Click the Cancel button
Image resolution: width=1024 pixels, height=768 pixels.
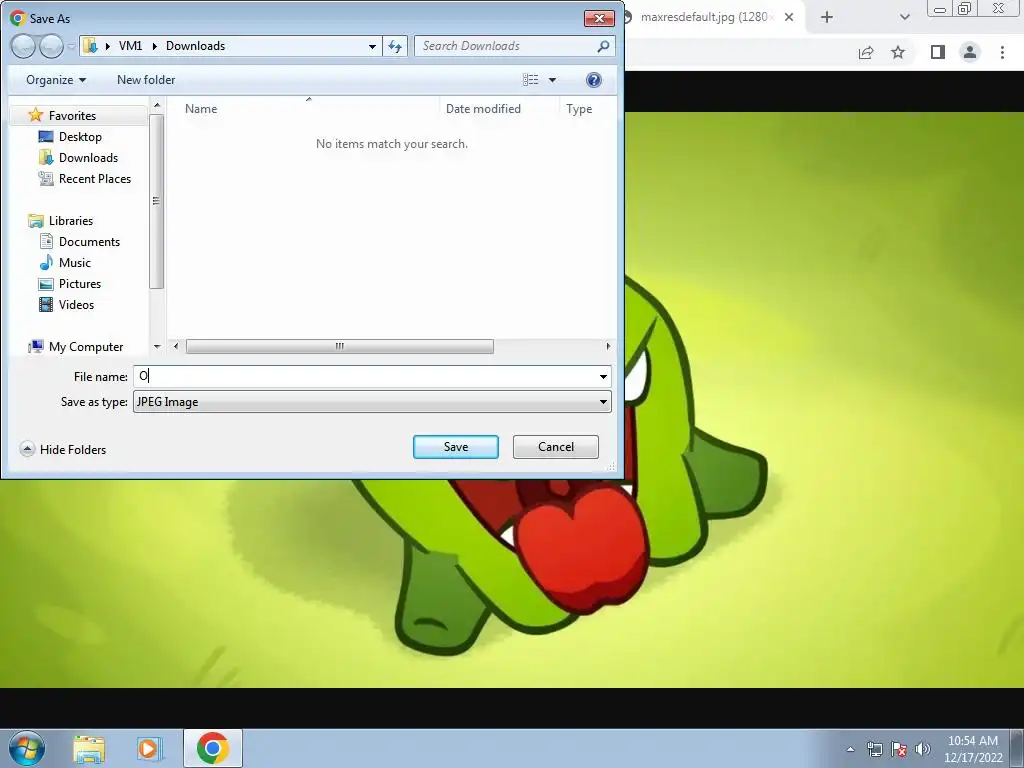[556, 447]
